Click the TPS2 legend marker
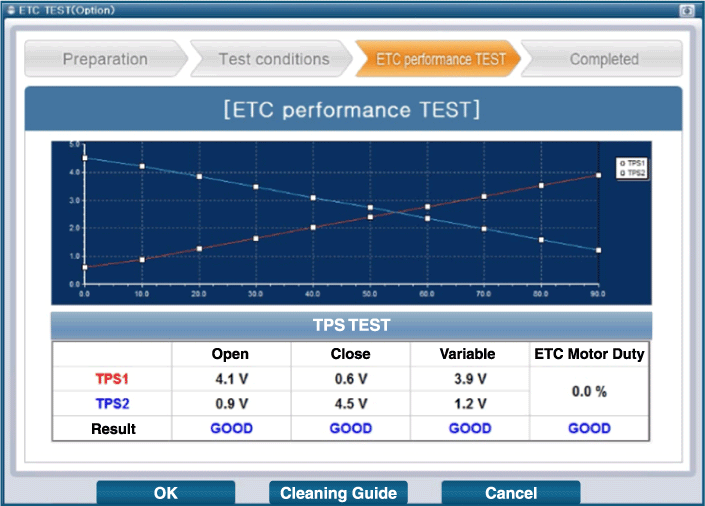This screenshot has width=705, height=506. [x=623, y=172]
